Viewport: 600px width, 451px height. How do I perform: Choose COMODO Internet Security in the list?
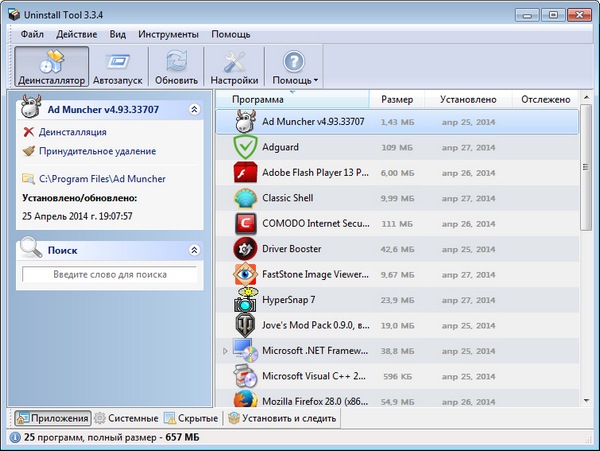point(312,223)
